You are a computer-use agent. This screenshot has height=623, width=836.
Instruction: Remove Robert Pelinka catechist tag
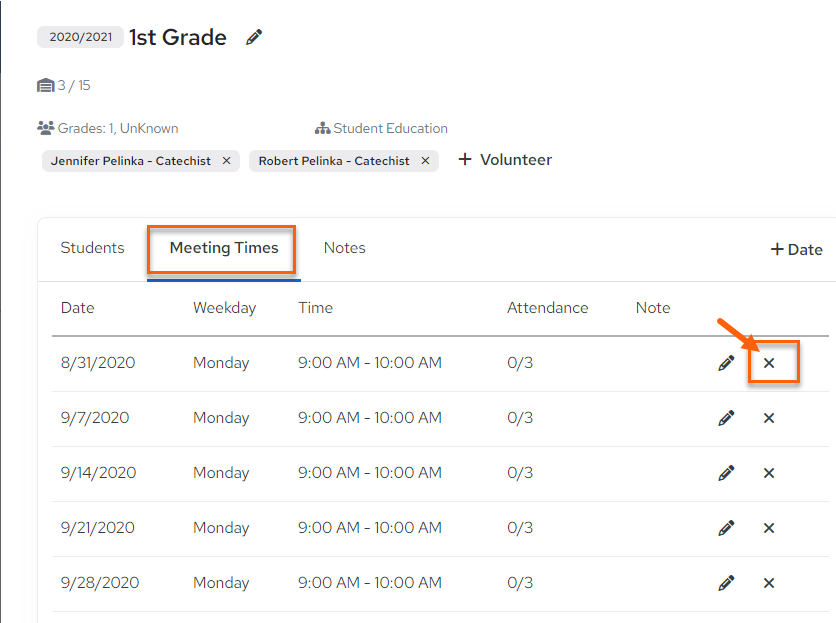tap(425, 161)
